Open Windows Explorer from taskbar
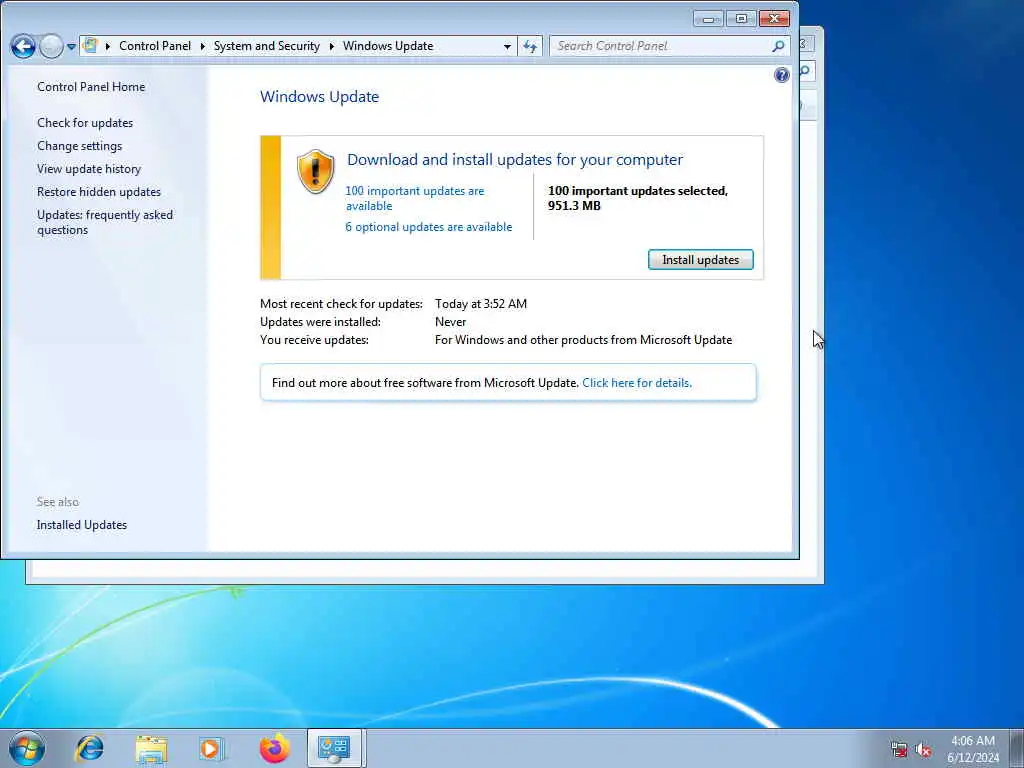 click(x=152, y=749)
